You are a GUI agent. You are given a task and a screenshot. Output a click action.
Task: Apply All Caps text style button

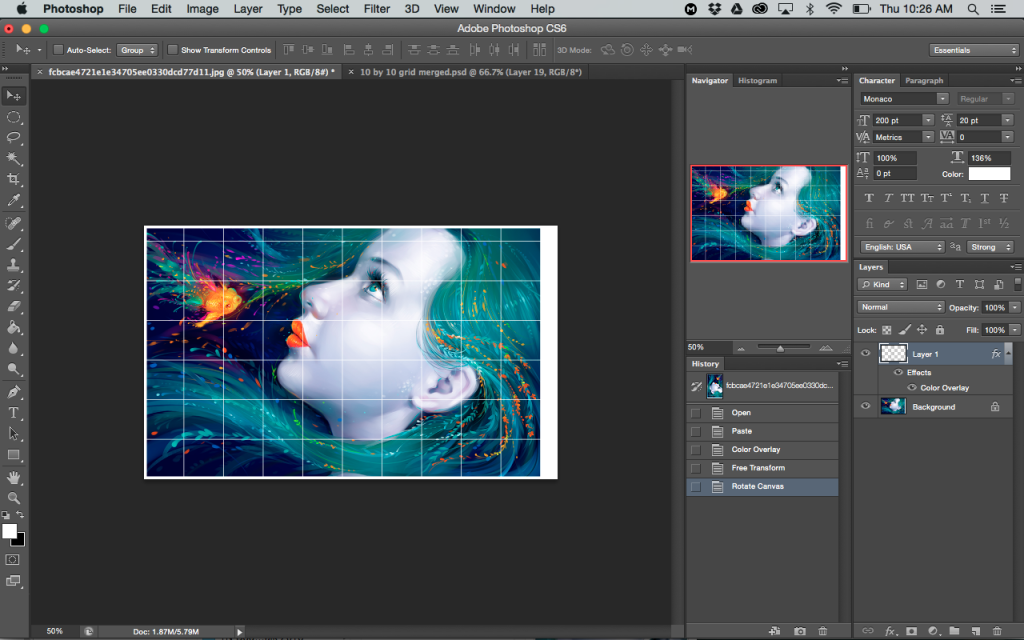coord(907,198)
